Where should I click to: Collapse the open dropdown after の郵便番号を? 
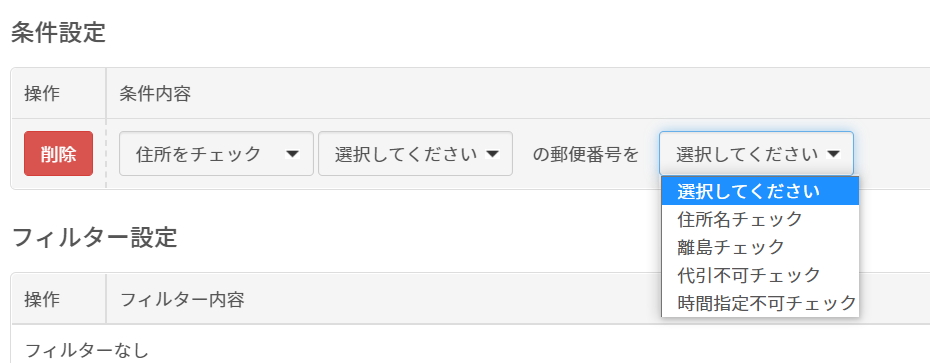756,154
